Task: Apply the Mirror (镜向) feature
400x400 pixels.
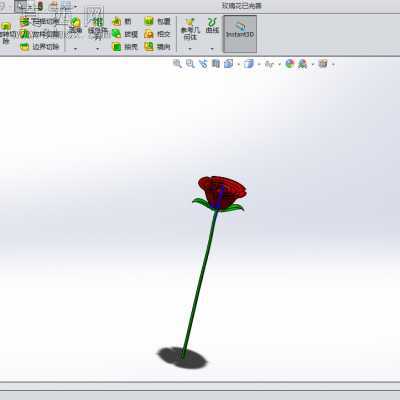Action: (x=157, y=47)
